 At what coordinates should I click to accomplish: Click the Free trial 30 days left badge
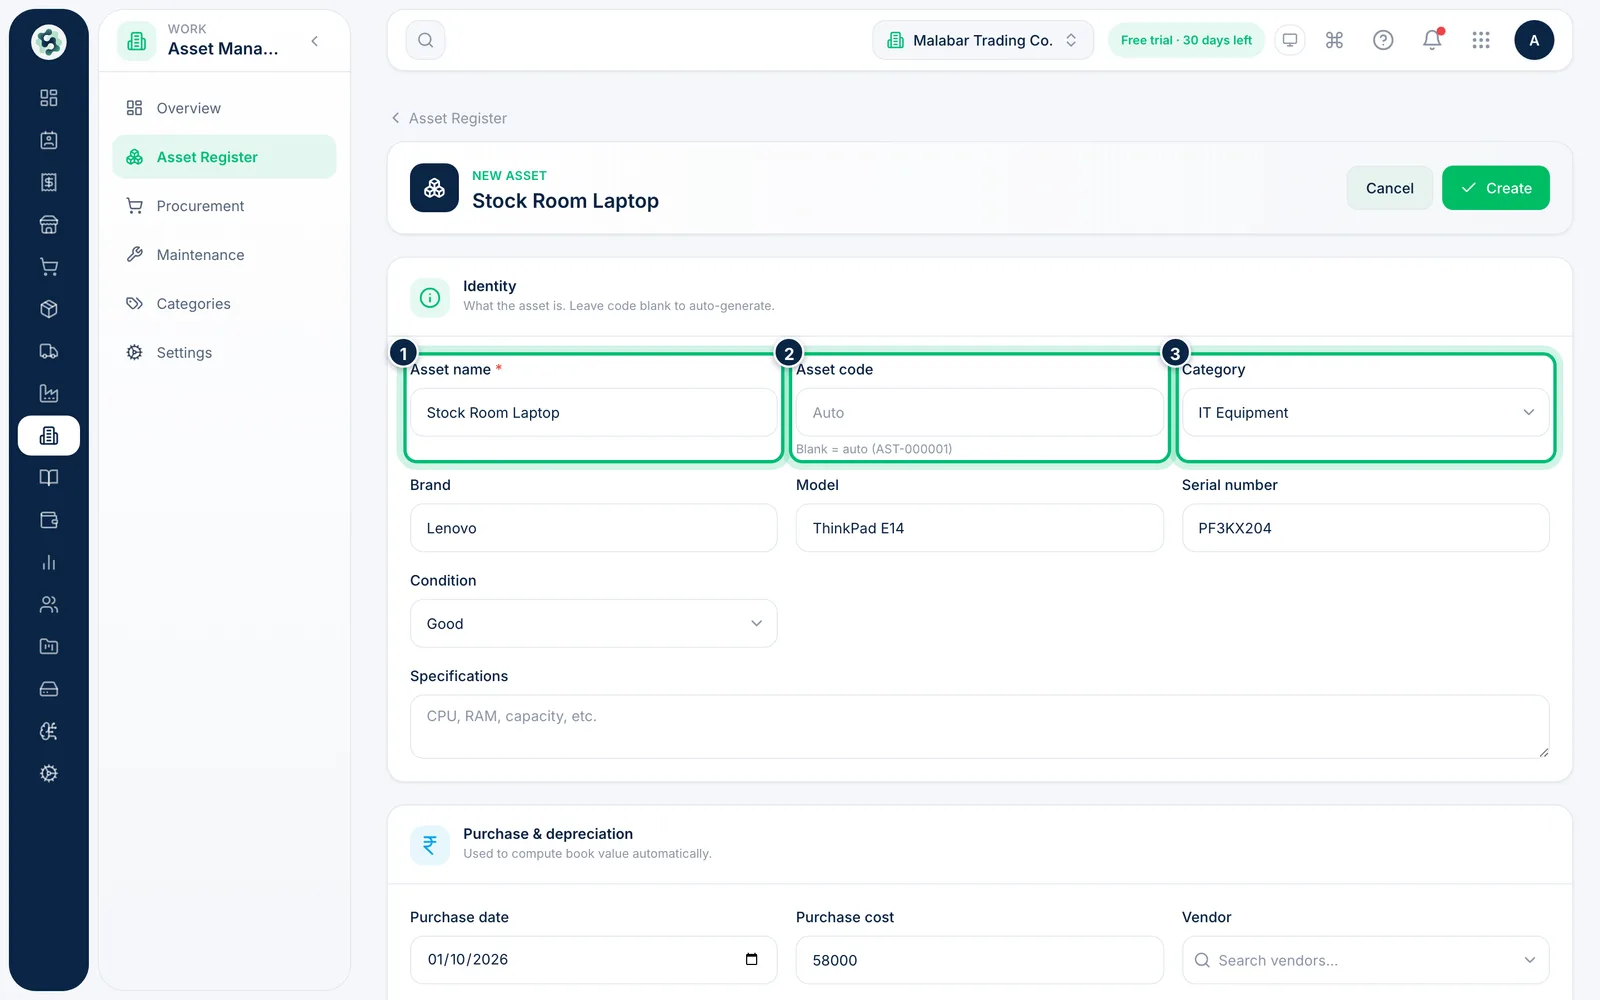tap(1186, 40)
